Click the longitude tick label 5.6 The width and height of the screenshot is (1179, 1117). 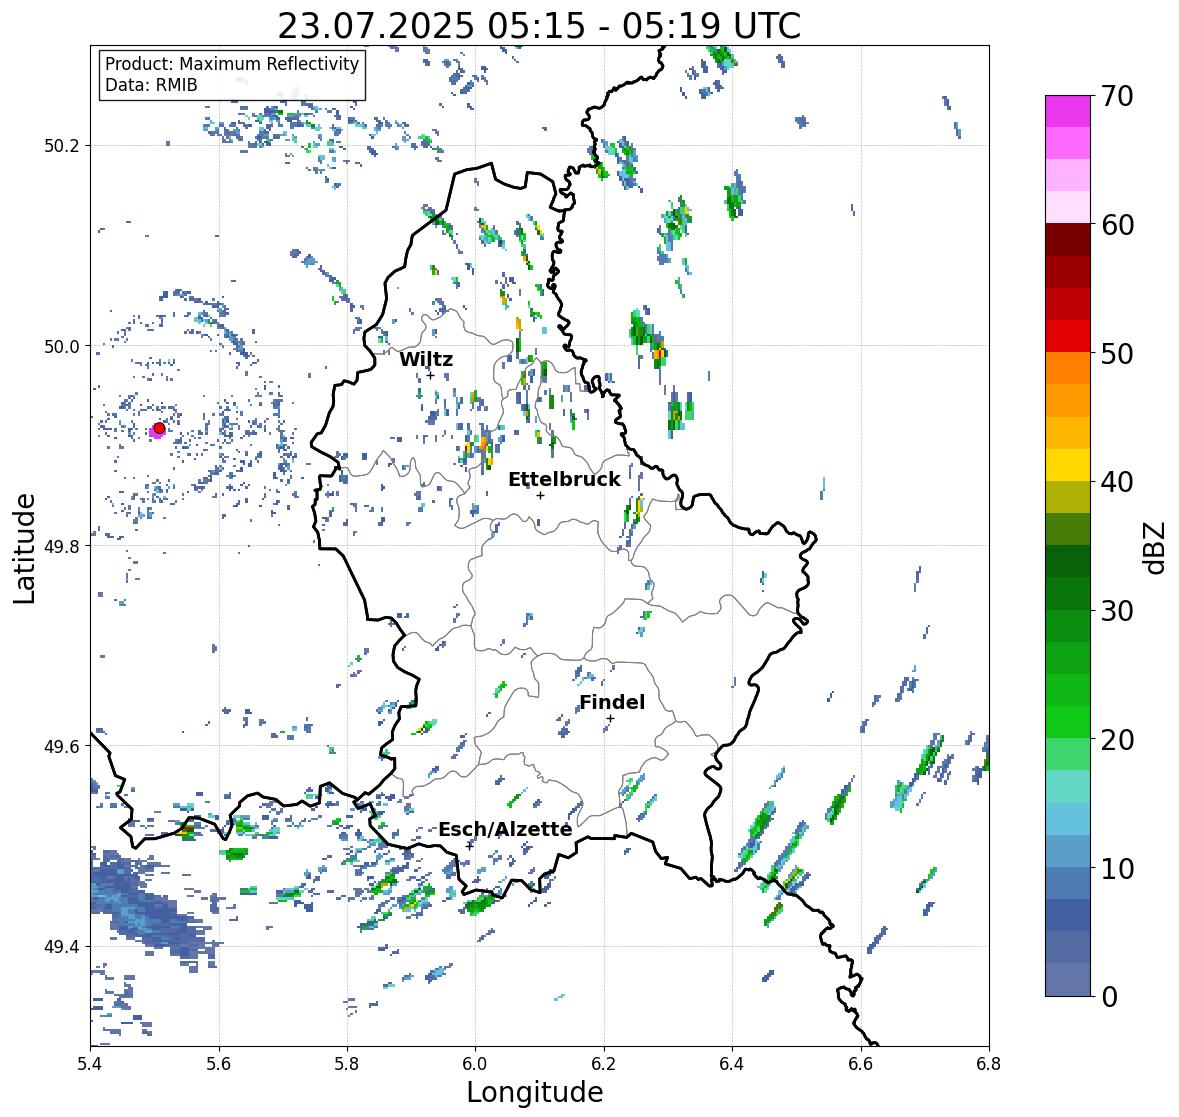point(219,1063)
